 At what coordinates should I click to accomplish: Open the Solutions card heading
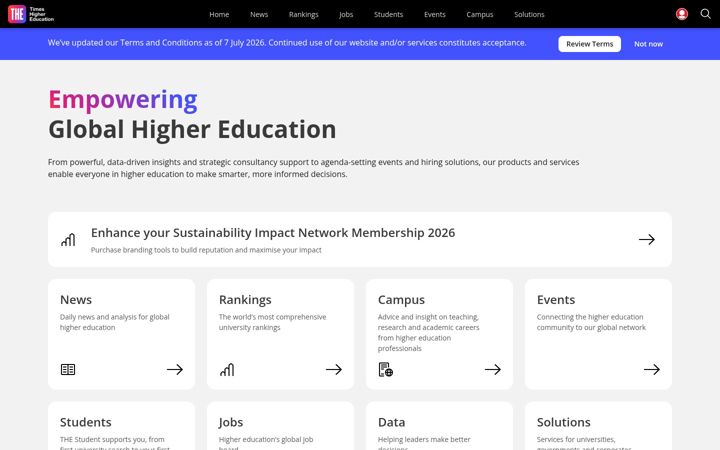click(563, 422)
